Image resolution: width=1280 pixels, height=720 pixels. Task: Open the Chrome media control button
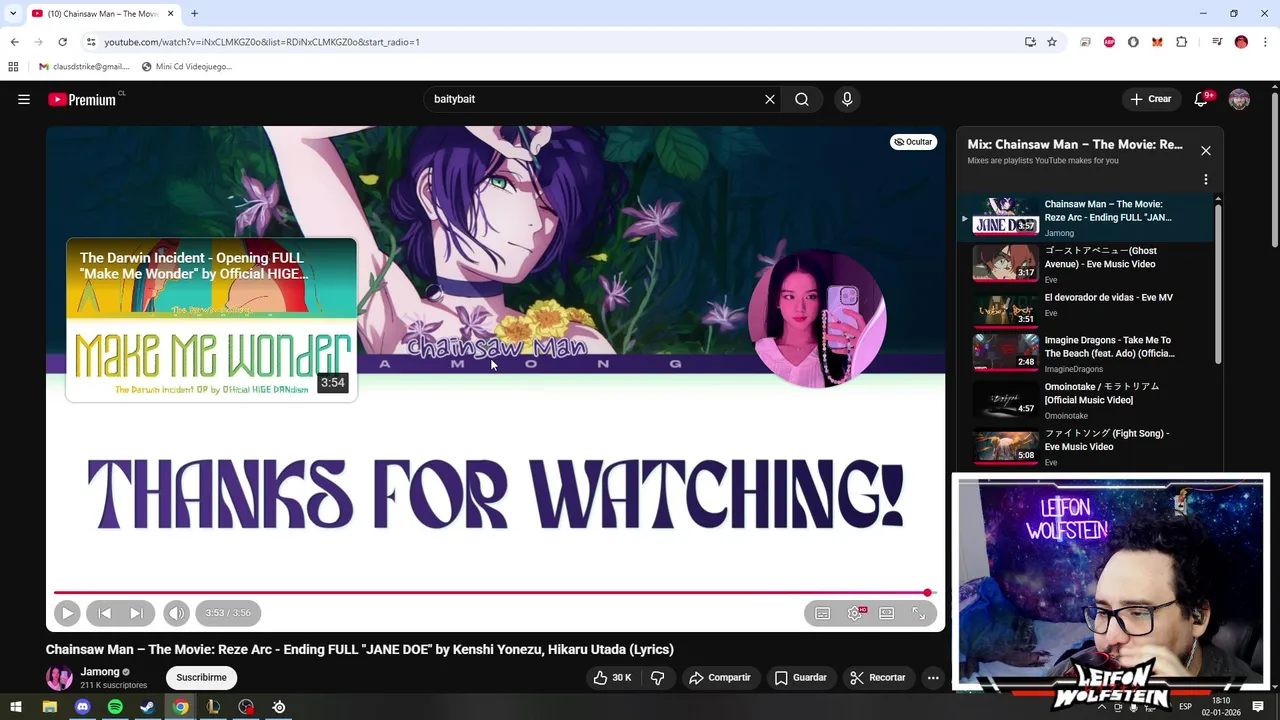coord(1217,42)
